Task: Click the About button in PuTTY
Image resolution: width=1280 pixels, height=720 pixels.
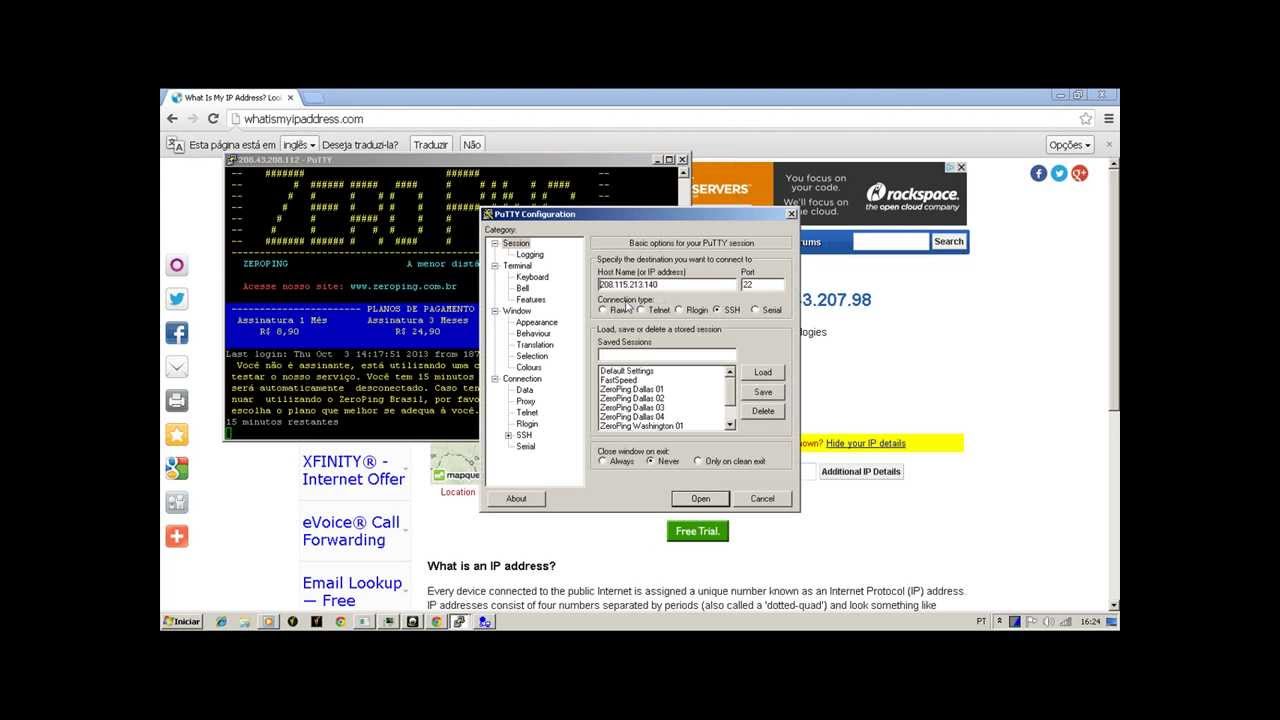Action: (x=516, y=498)
